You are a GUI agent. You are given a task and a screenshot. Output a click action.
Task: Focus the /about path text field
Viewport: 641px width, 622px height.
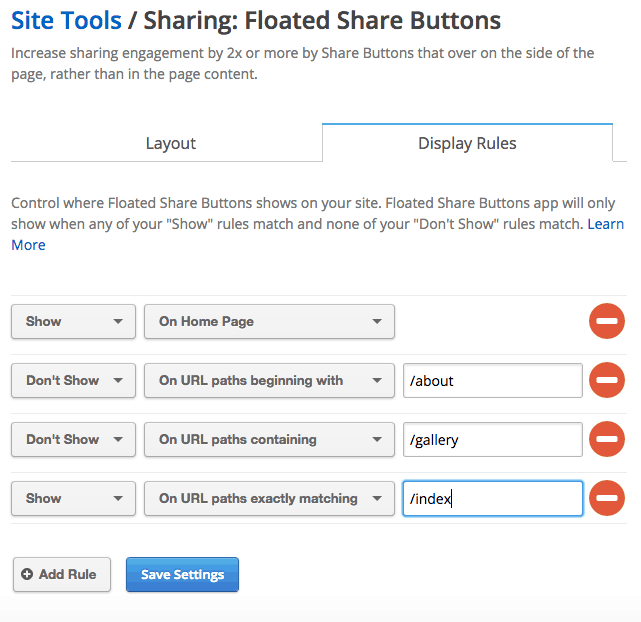click(493, 380)
